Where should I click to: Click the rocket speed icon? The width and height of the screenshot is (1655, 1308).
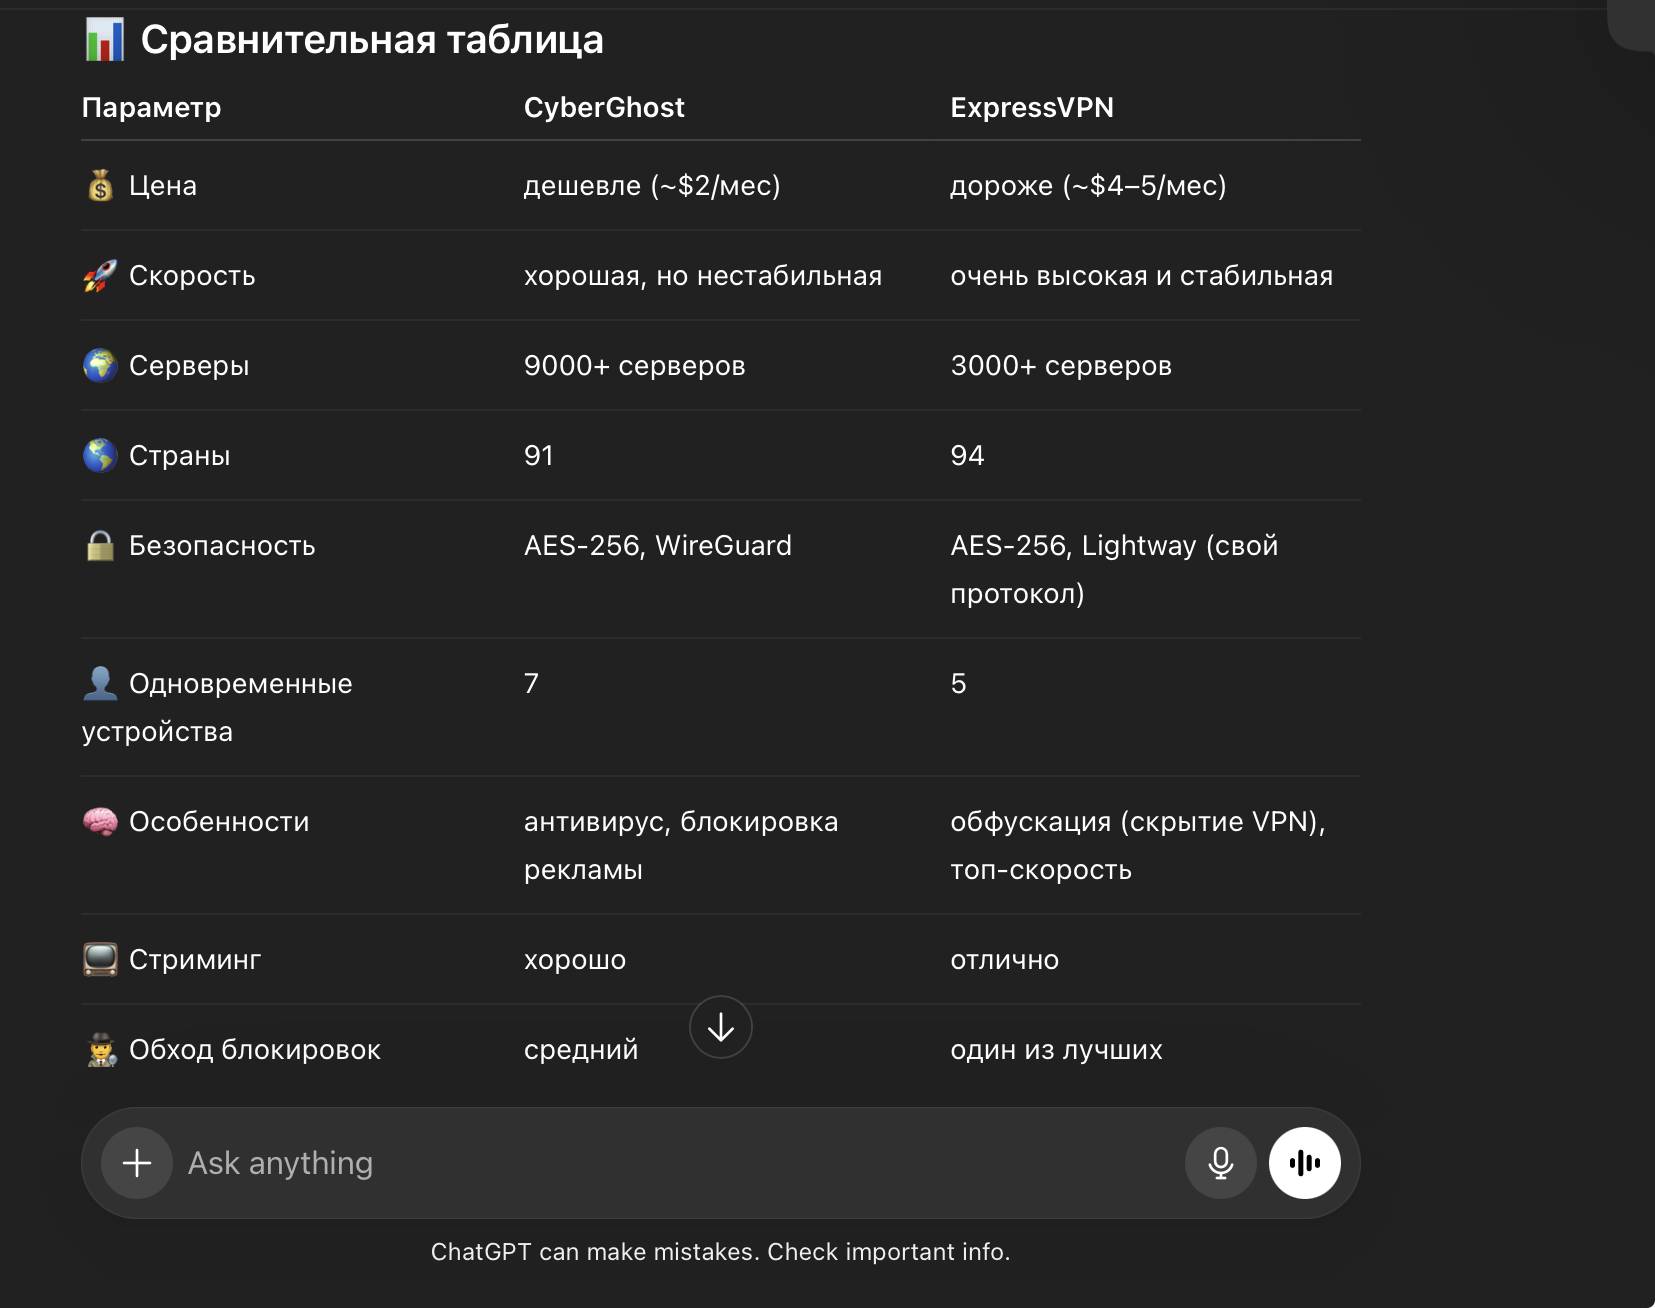pos(100,276)
